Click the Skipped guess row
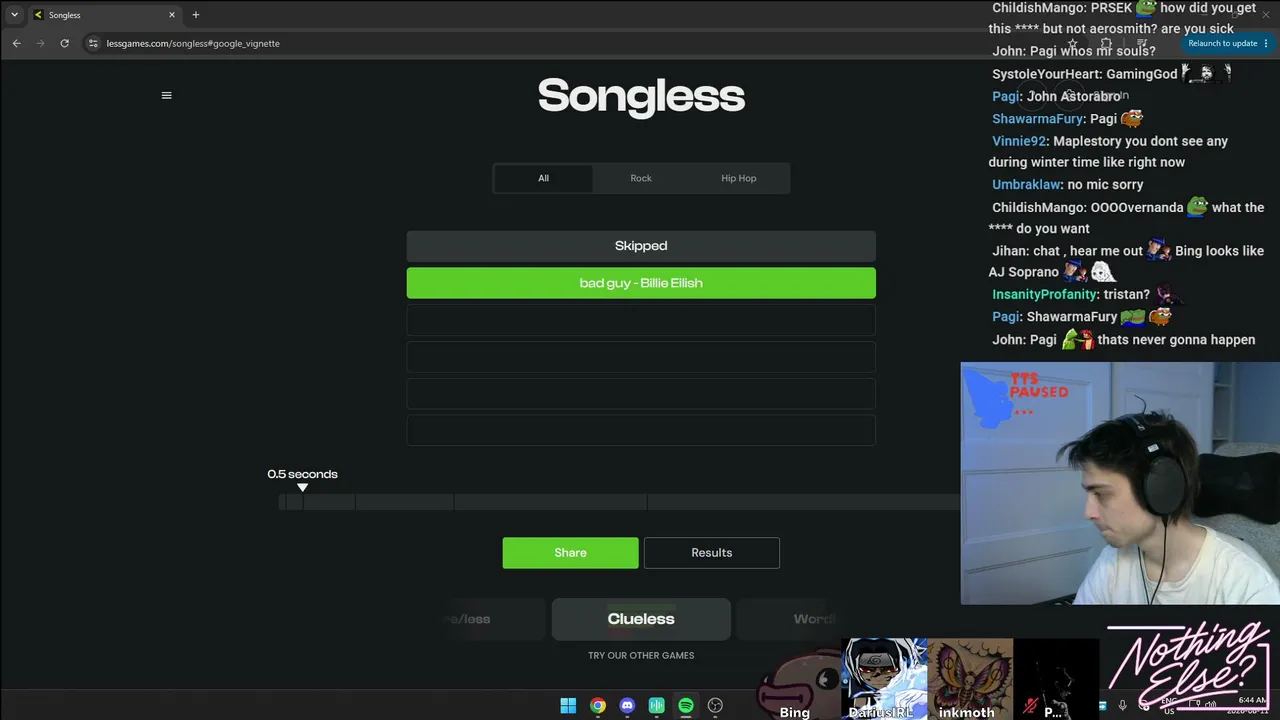Screen dimensions: 1280x720 click(x=641, y=246)
